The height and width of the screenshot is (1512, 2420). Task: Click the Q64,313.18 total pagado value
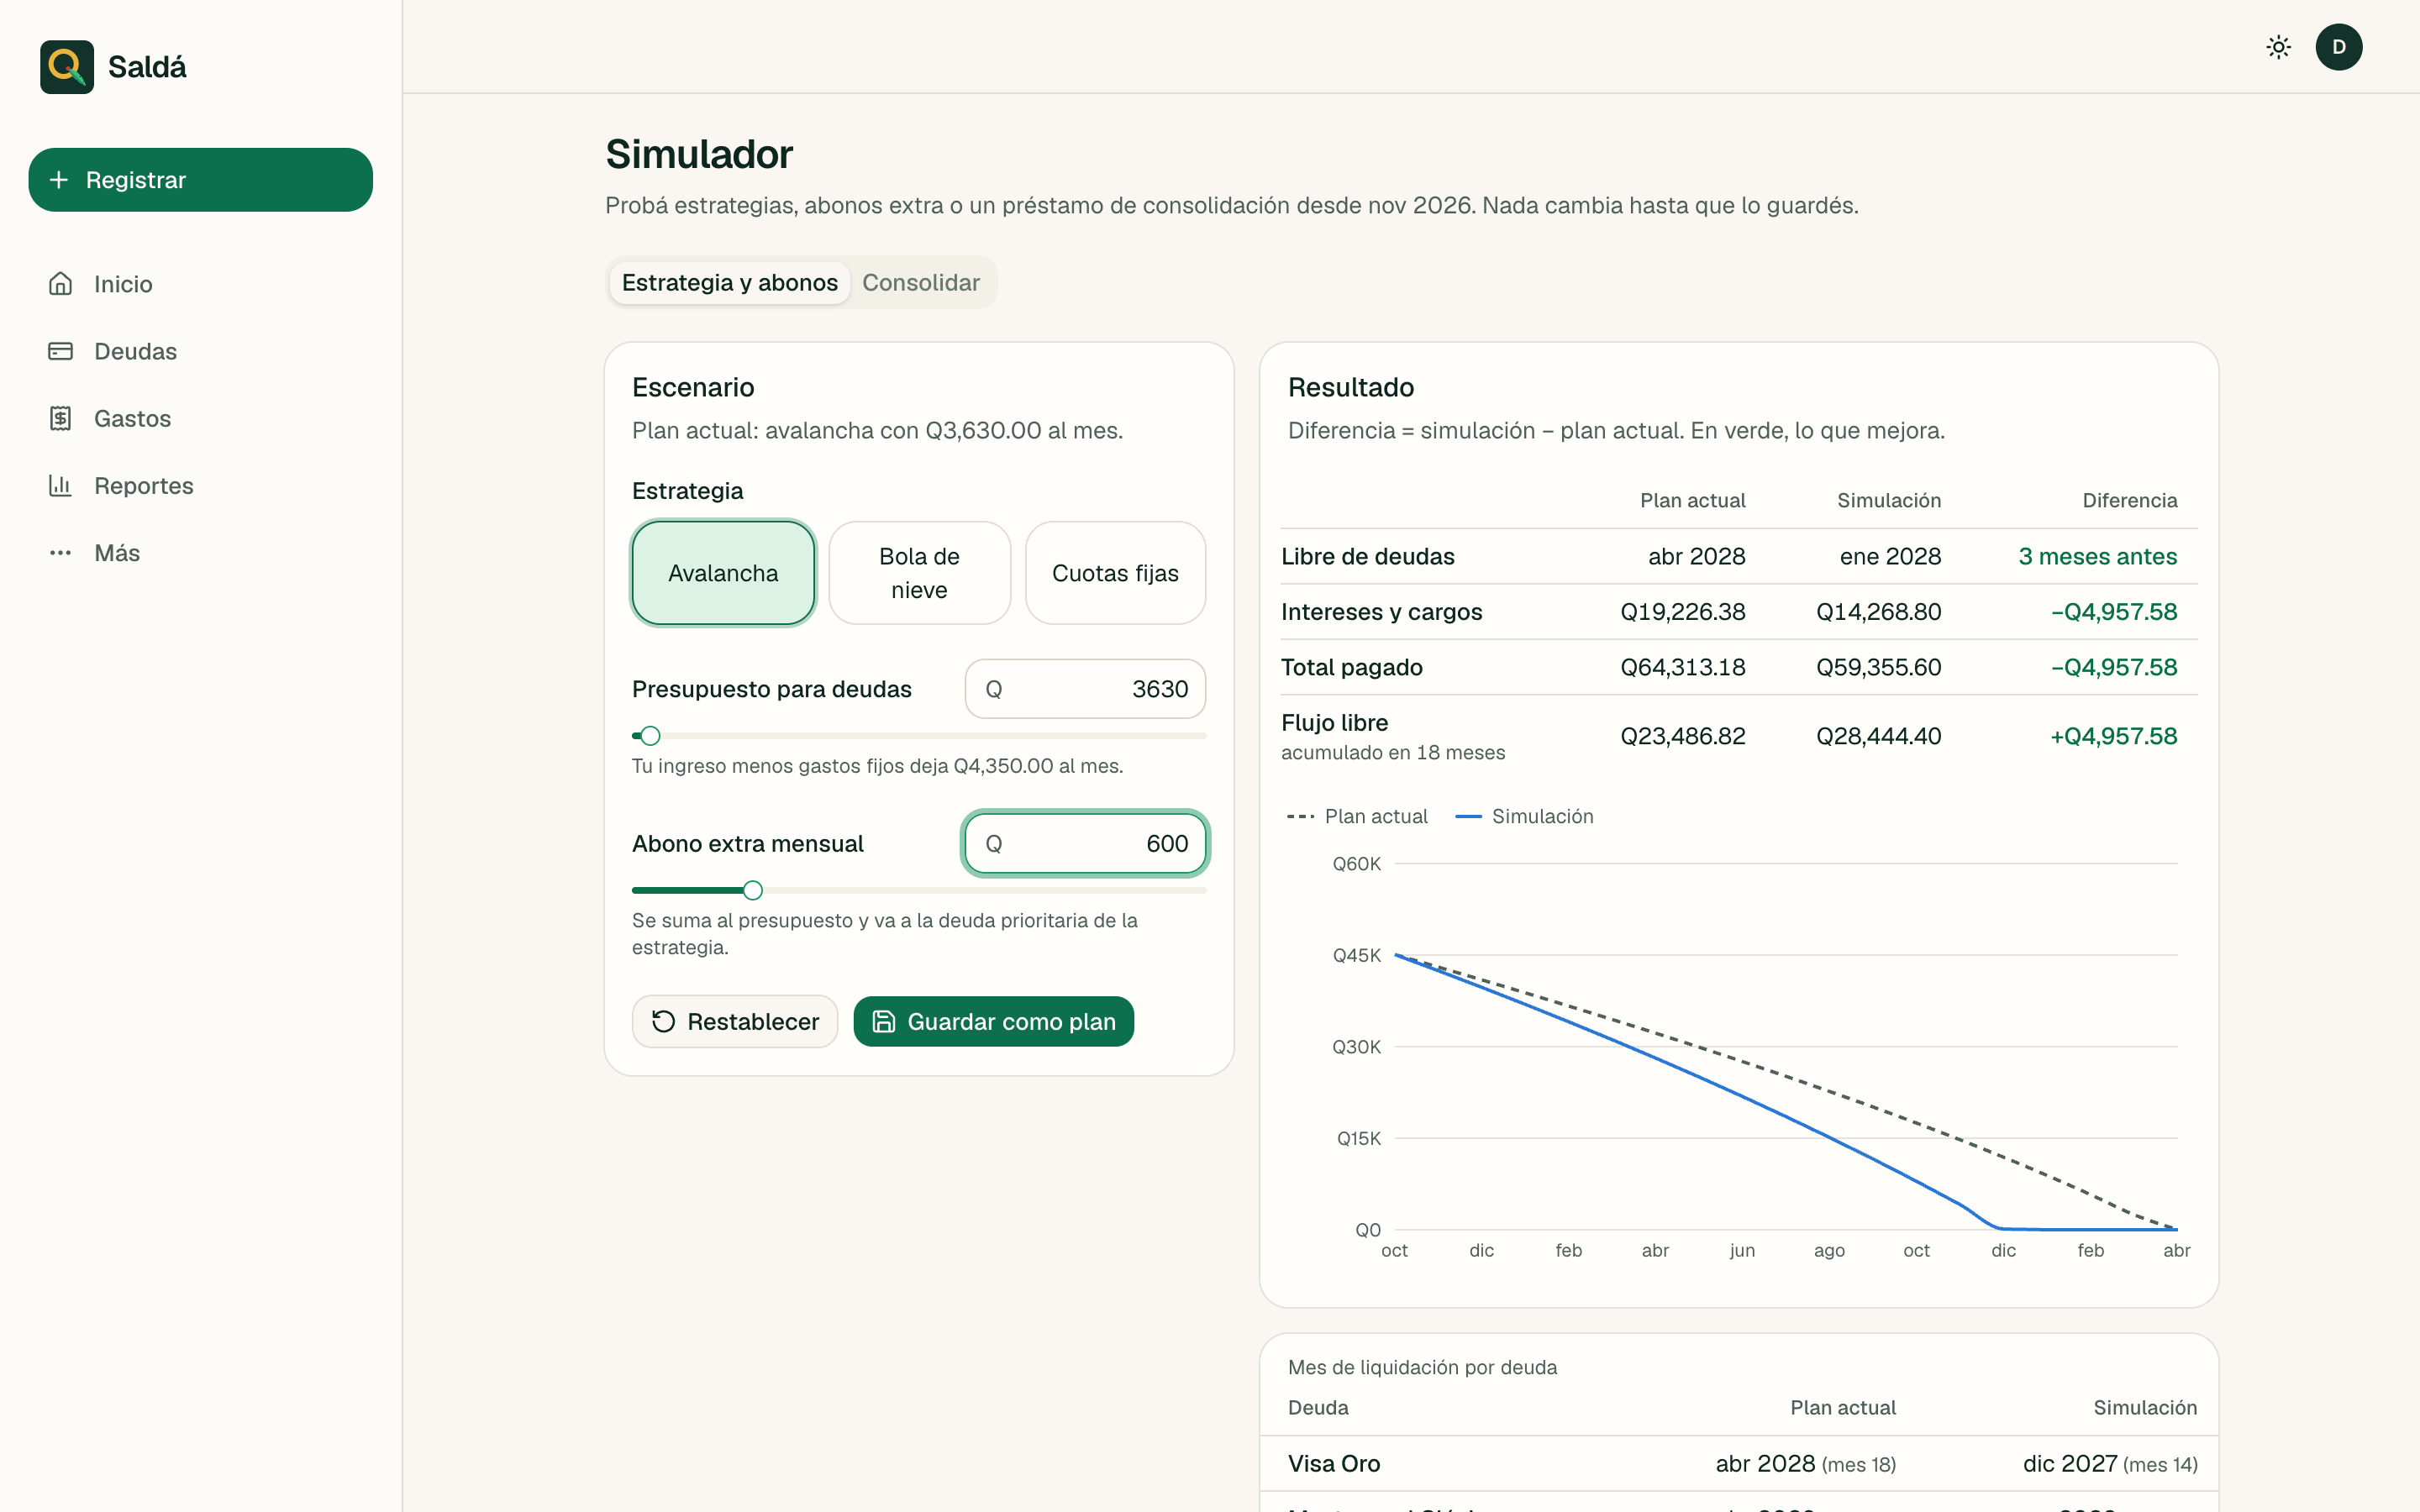[x=1682, y=667]
